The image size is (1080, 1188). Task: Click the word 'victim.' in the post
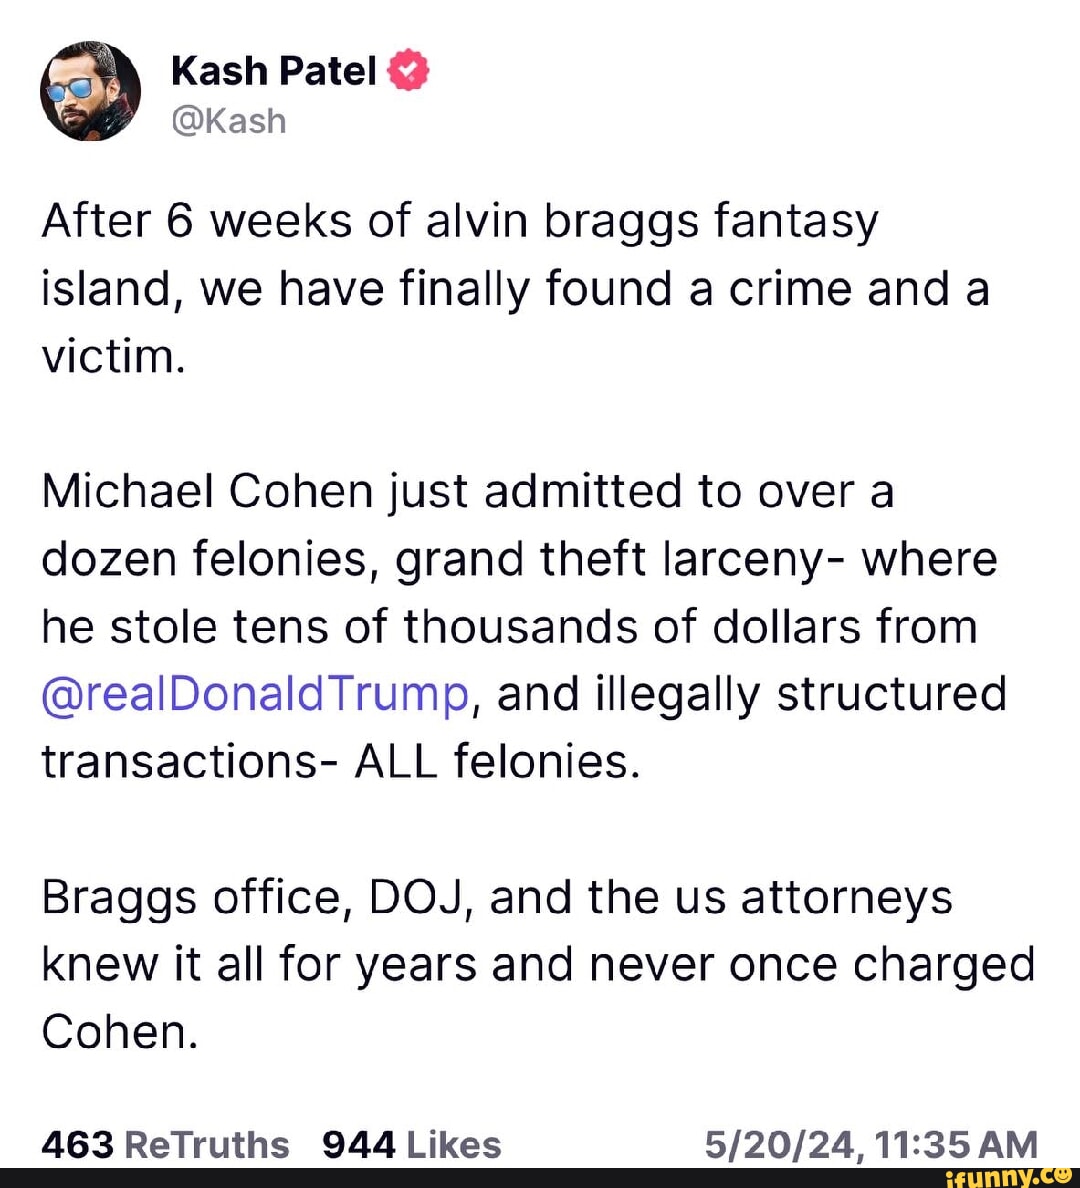pos(113,356)
